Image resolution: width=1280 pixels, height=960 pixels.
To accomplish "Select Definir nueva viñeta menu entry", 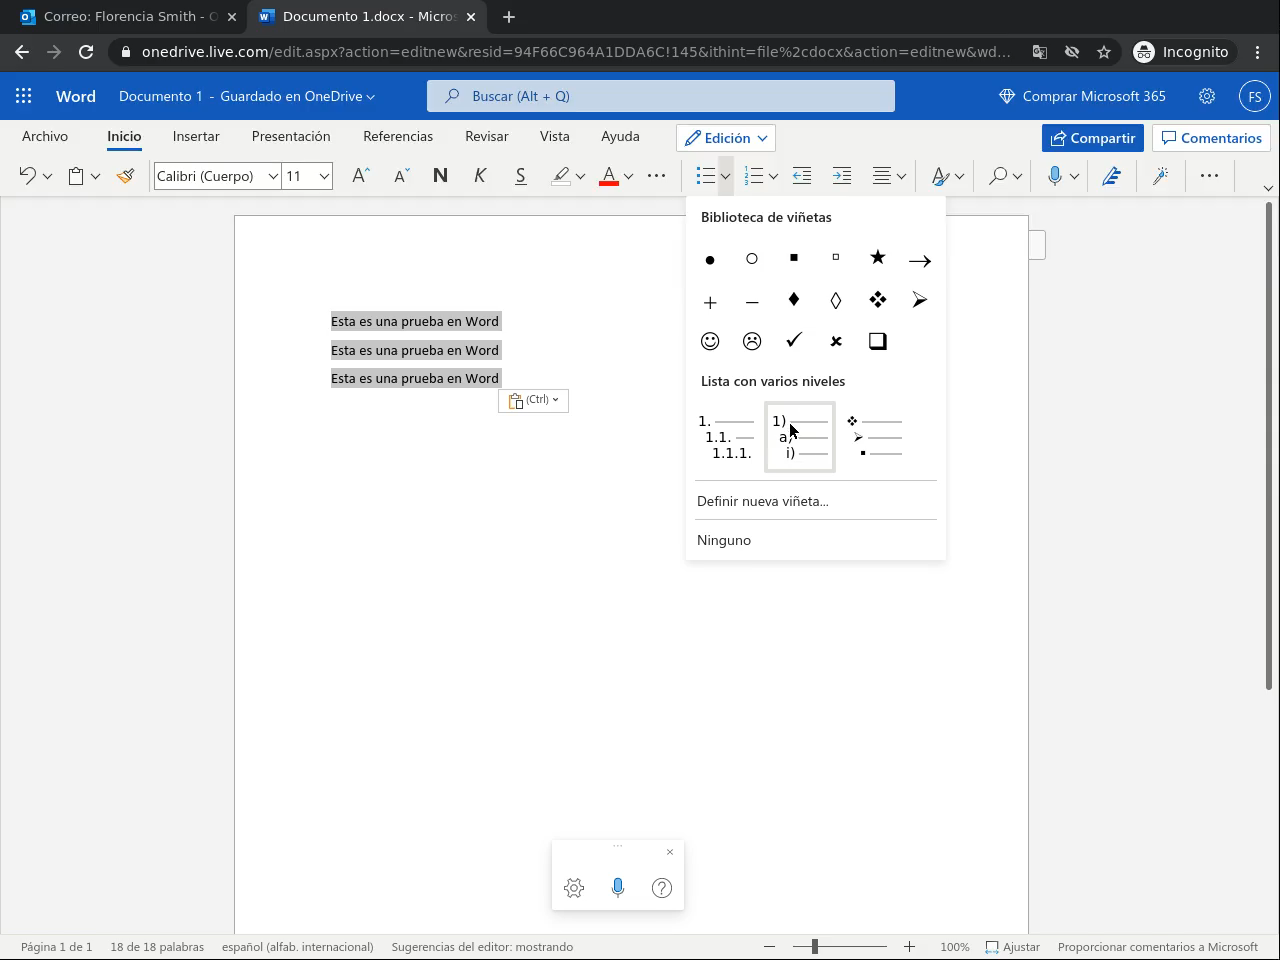I will pyautogui.click(x=763, y=501).
